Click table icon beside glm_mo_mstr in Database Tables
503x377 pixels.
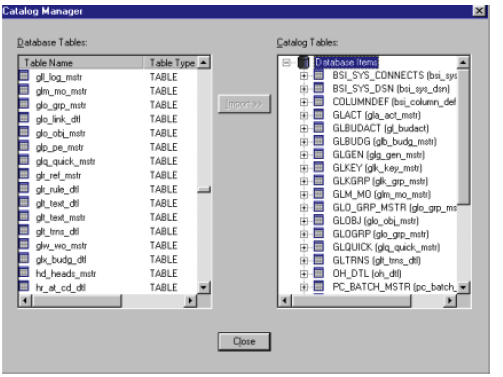click(24, 90)
